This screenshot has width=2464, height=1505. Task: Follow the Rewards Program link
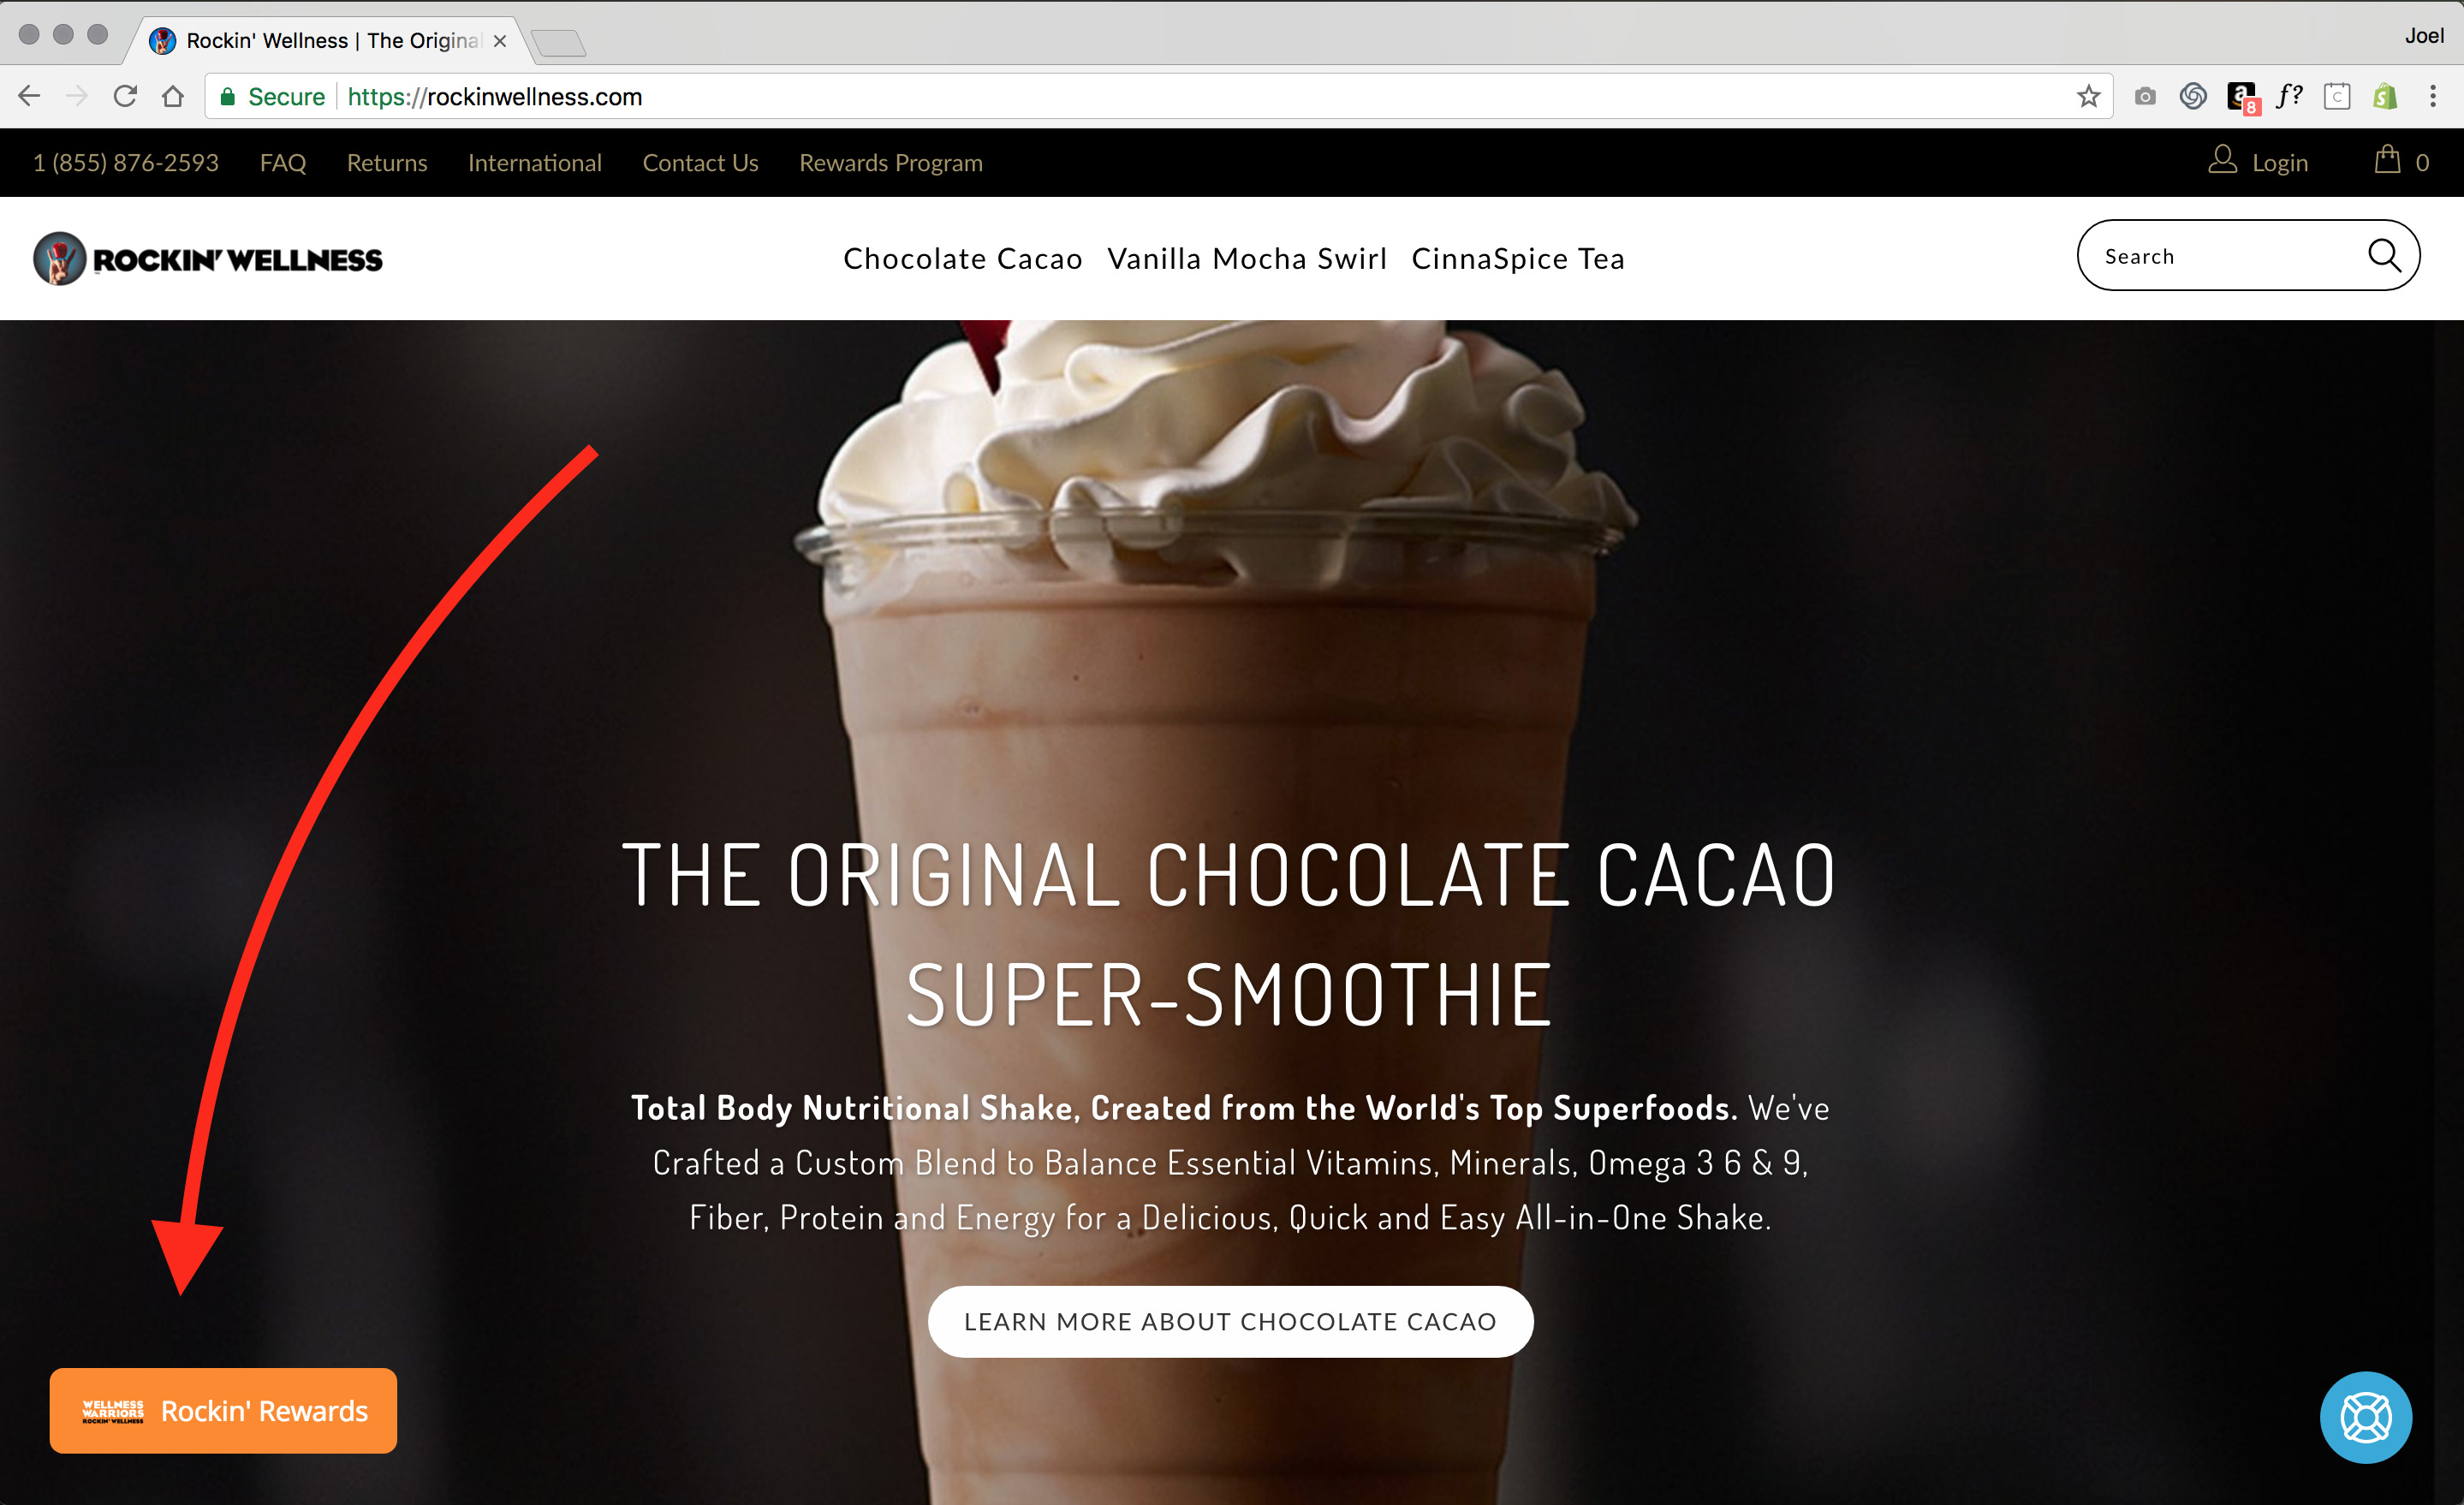pyautogui.click(x=891, y=162)
